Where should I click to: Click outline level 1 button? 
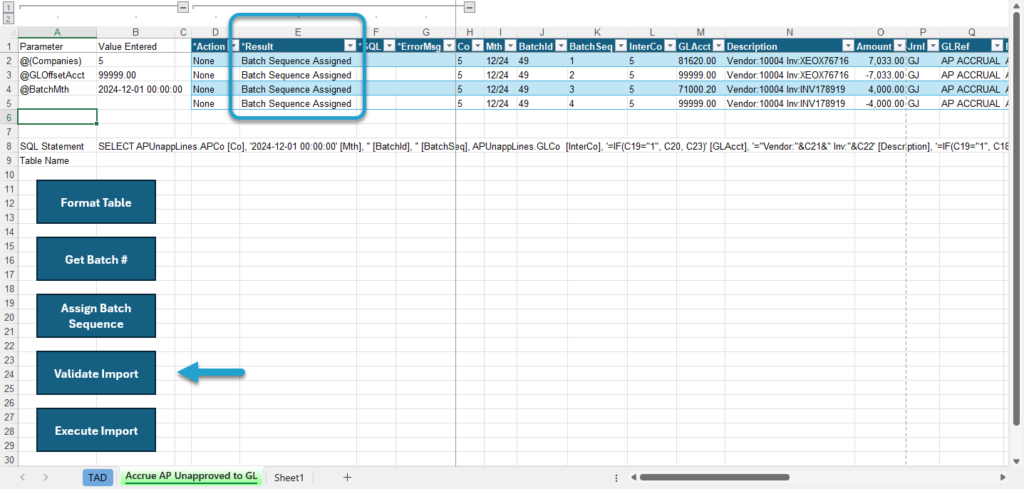pyautogui.click(x=8, y=7)
